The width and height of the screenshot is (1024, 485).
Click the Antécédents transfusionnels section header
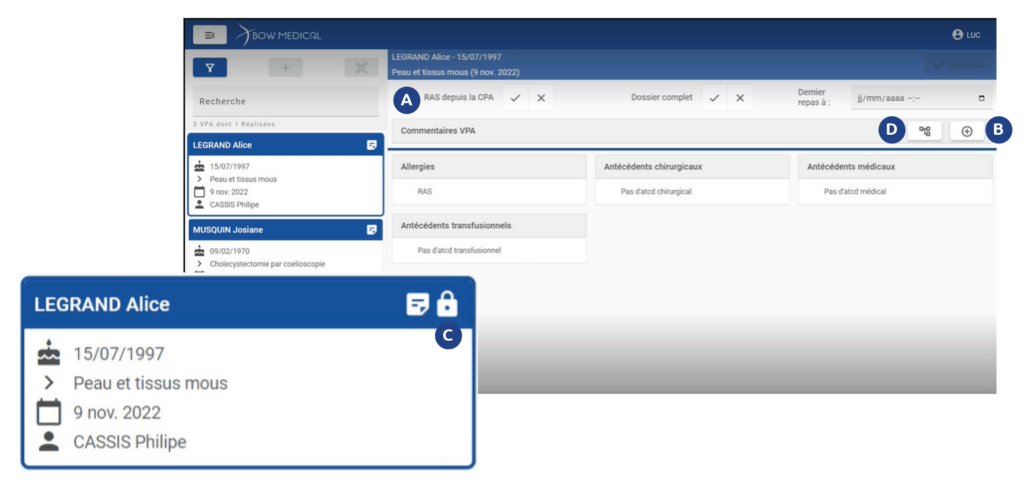[x=488, y=226]
